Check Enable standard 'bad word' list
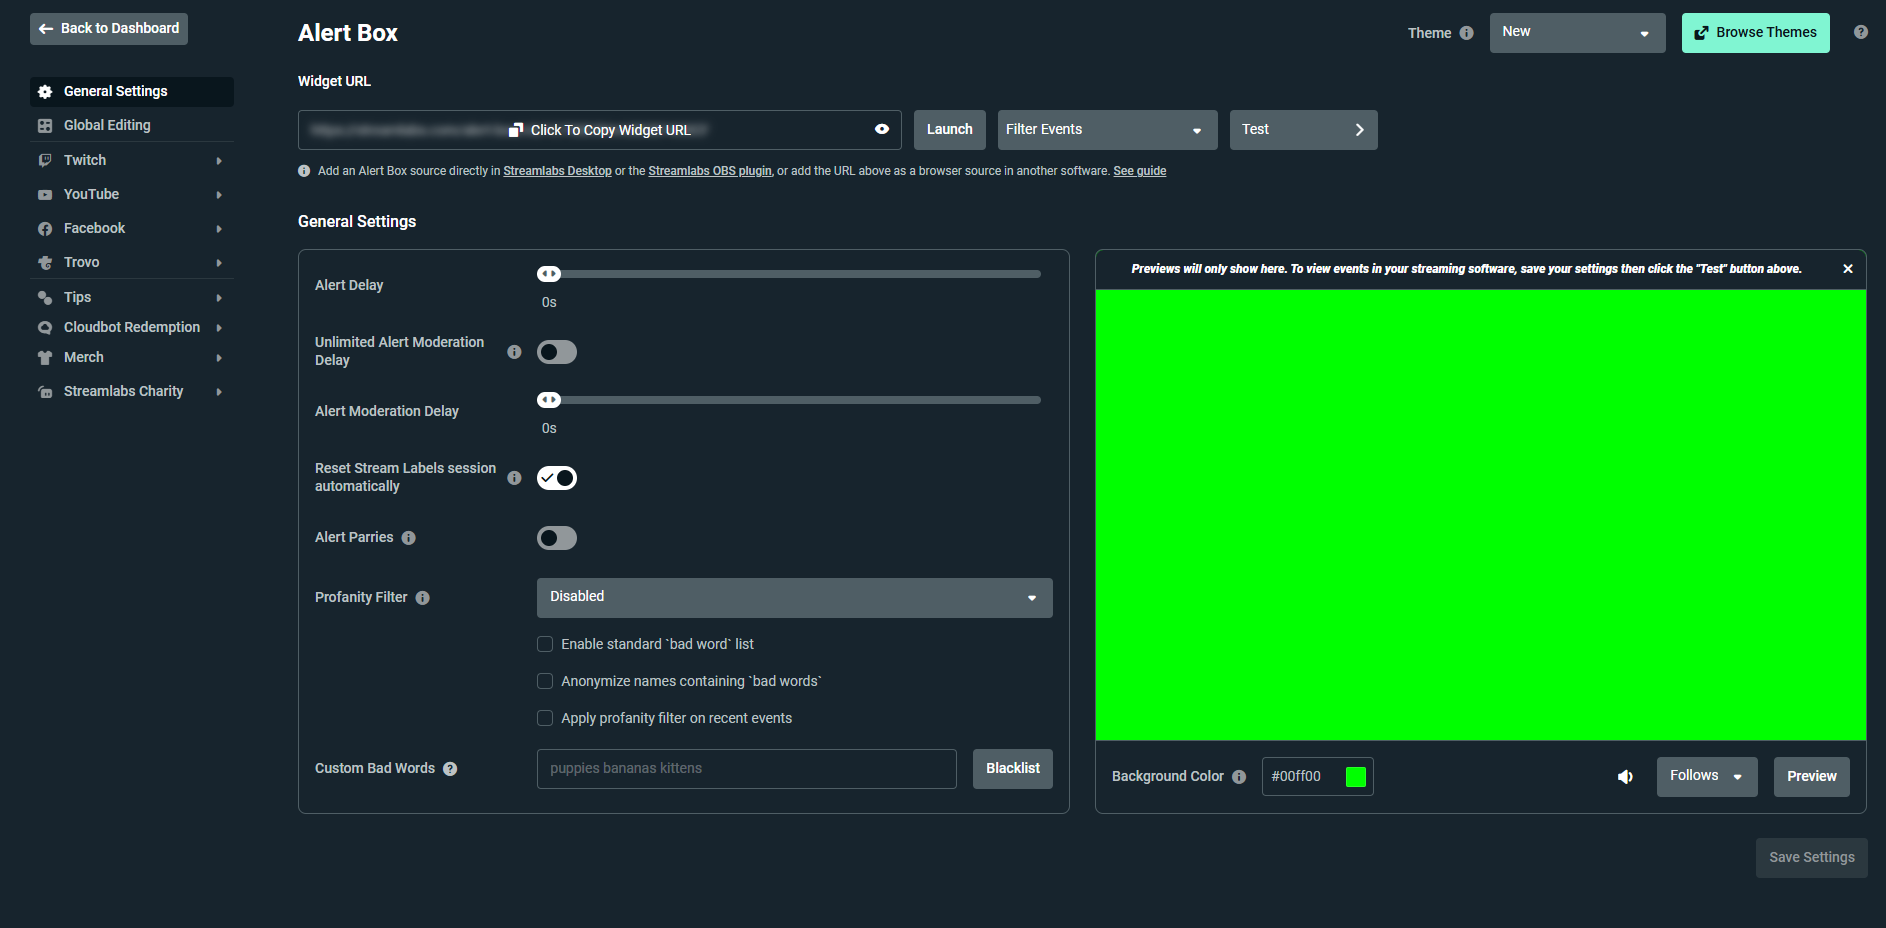The width and height of the screenshot is (1886, 928). pos(545,644)
